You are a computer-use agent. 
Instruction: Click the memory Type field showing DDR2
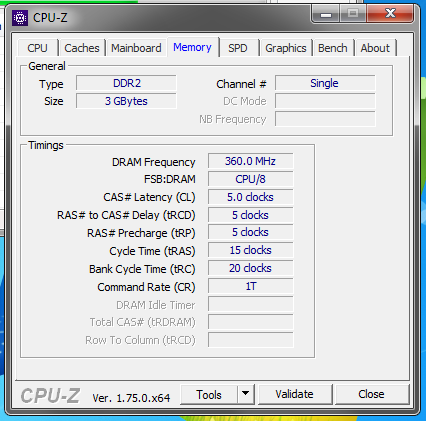pos(126,83)
